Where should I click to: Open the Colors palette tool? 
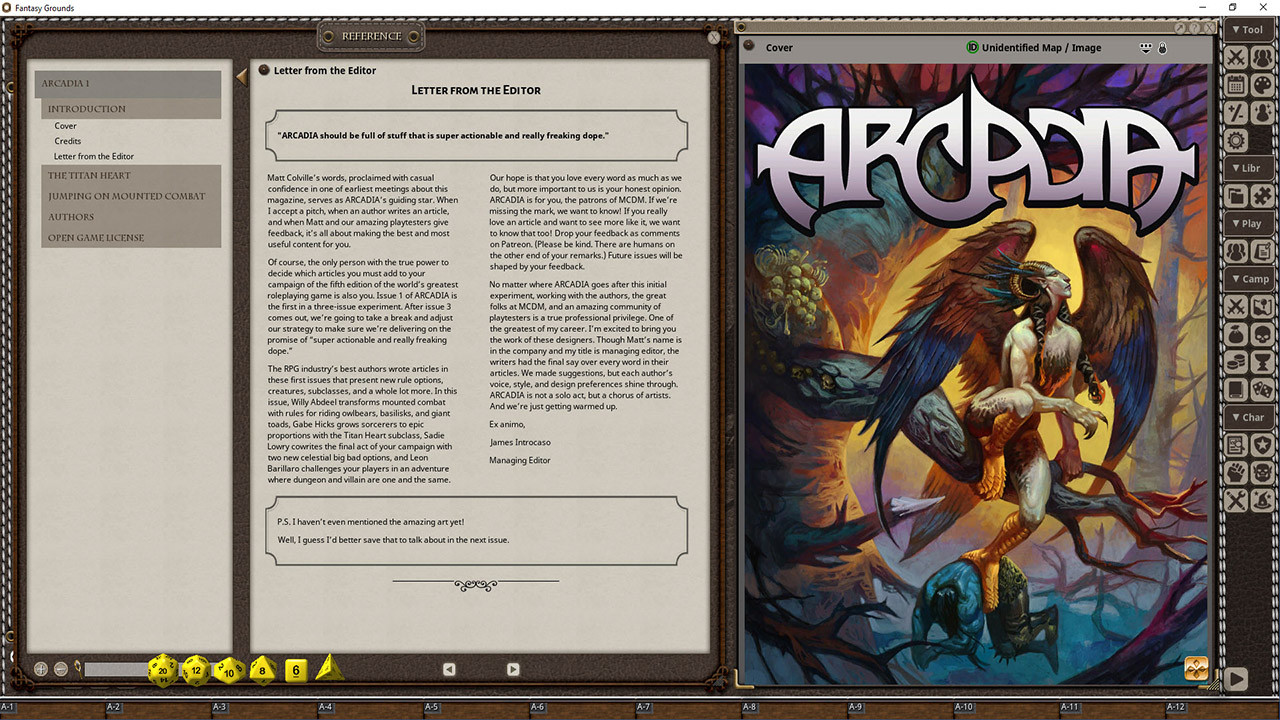[x=1262, y=85]
